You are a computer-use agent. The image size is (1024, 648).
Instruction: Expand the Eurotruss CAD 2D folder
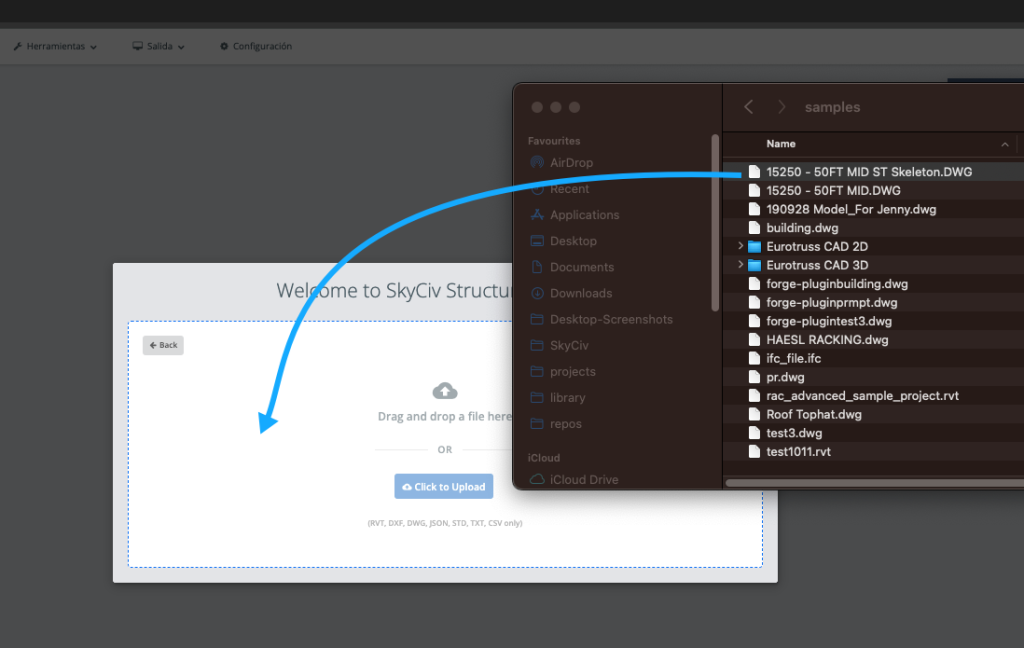[741, 246]
